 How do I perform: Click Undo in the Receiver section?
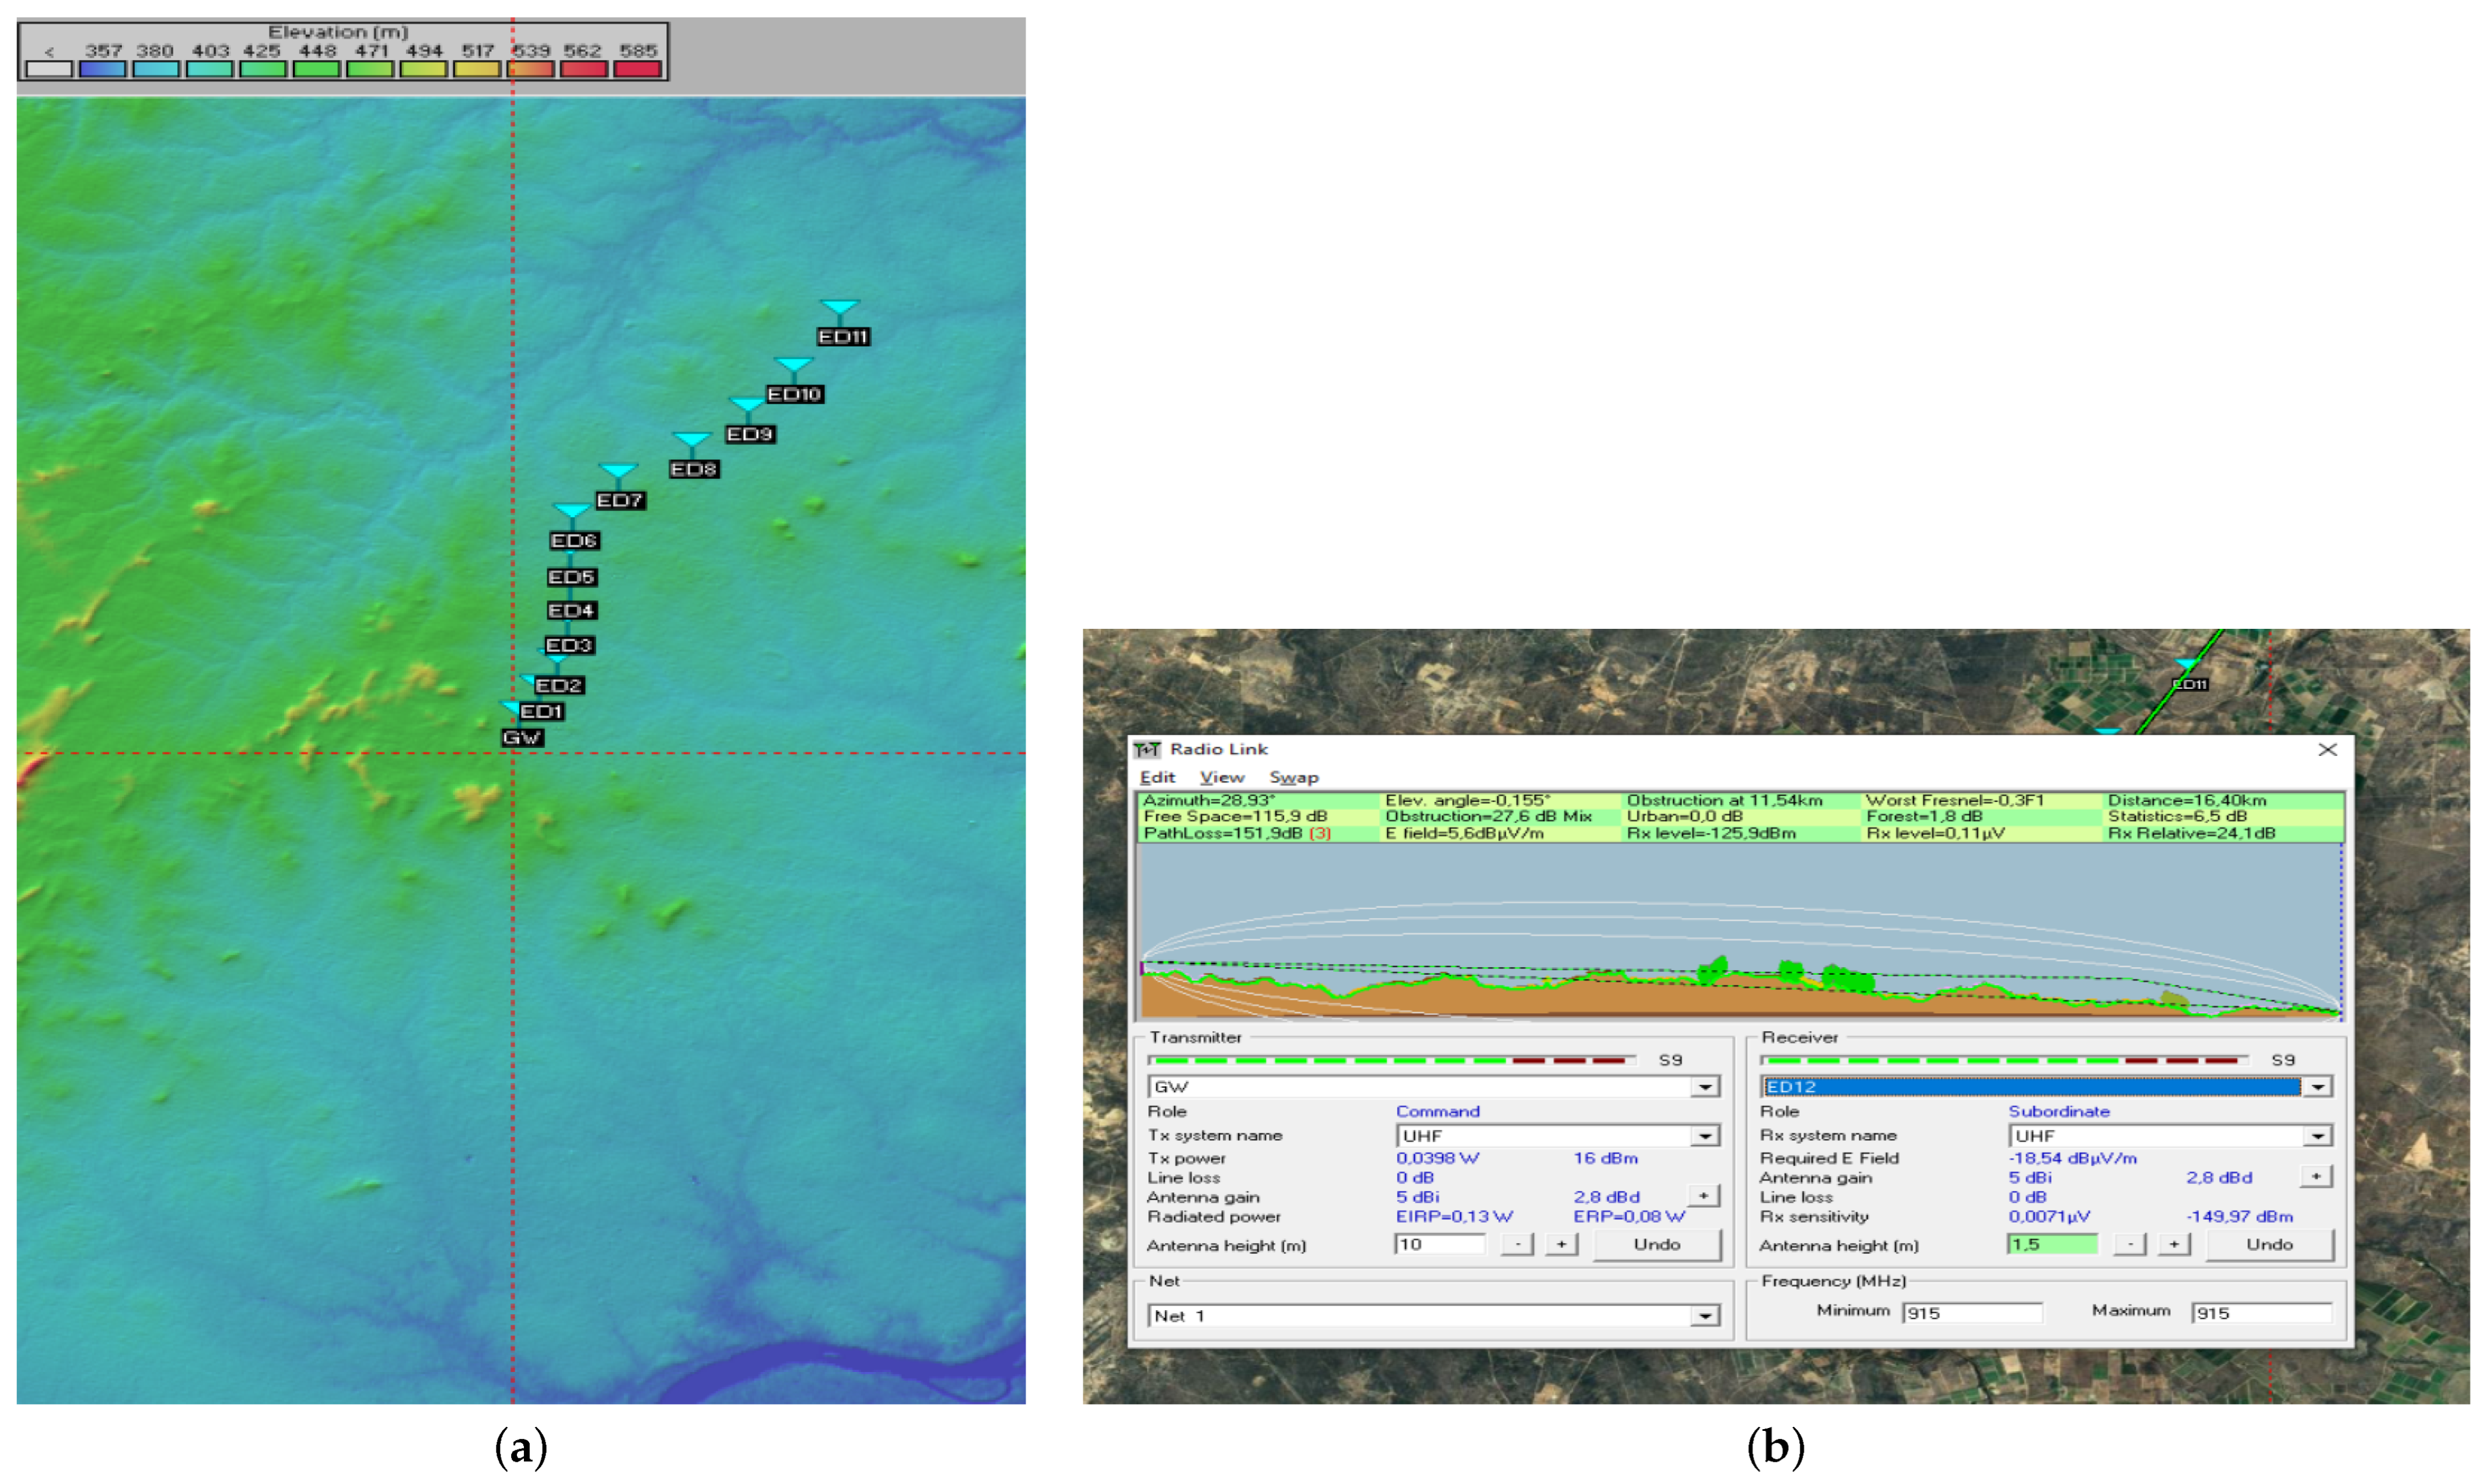point(2269,1244)
